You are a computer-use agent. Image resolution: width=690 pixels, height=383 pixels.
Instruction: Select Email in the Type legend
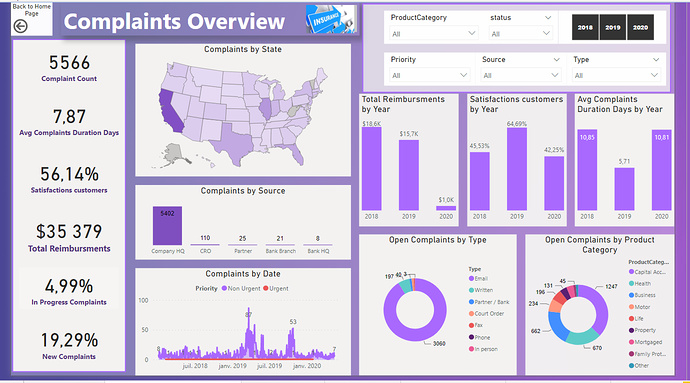478,278
